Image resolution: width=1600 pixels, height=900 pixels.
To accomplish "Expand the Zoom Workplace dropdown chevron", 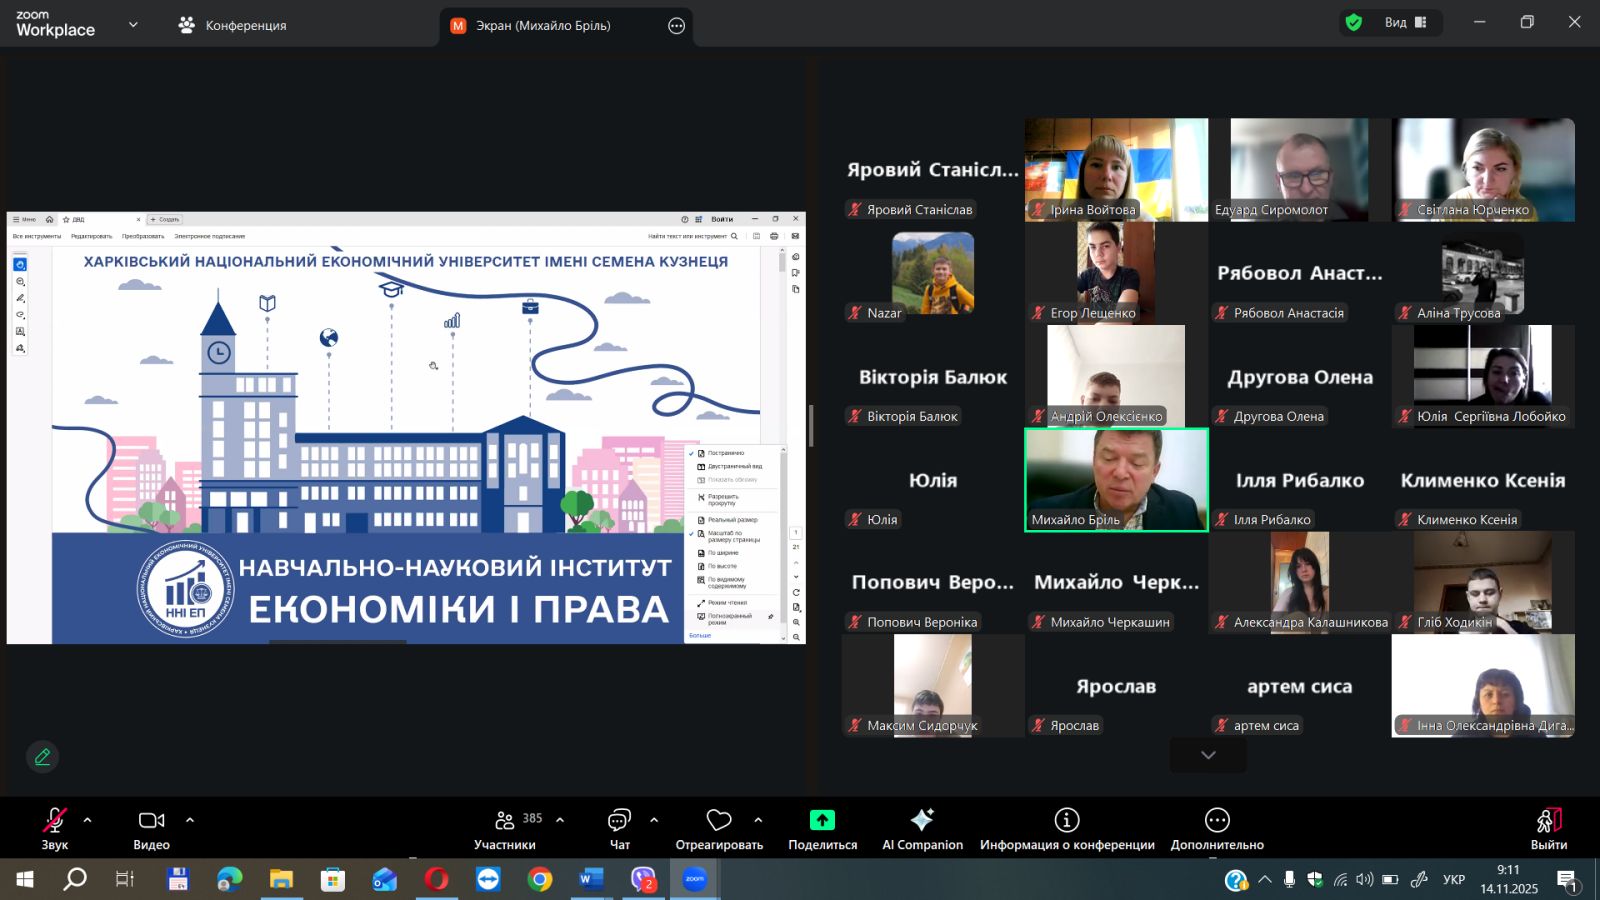I will (133, 25).
